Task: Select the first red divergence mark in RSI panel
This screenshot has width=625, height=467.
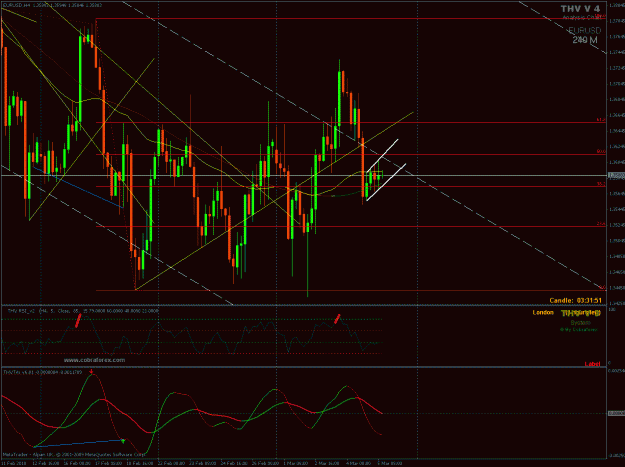Action: [79, 320]
